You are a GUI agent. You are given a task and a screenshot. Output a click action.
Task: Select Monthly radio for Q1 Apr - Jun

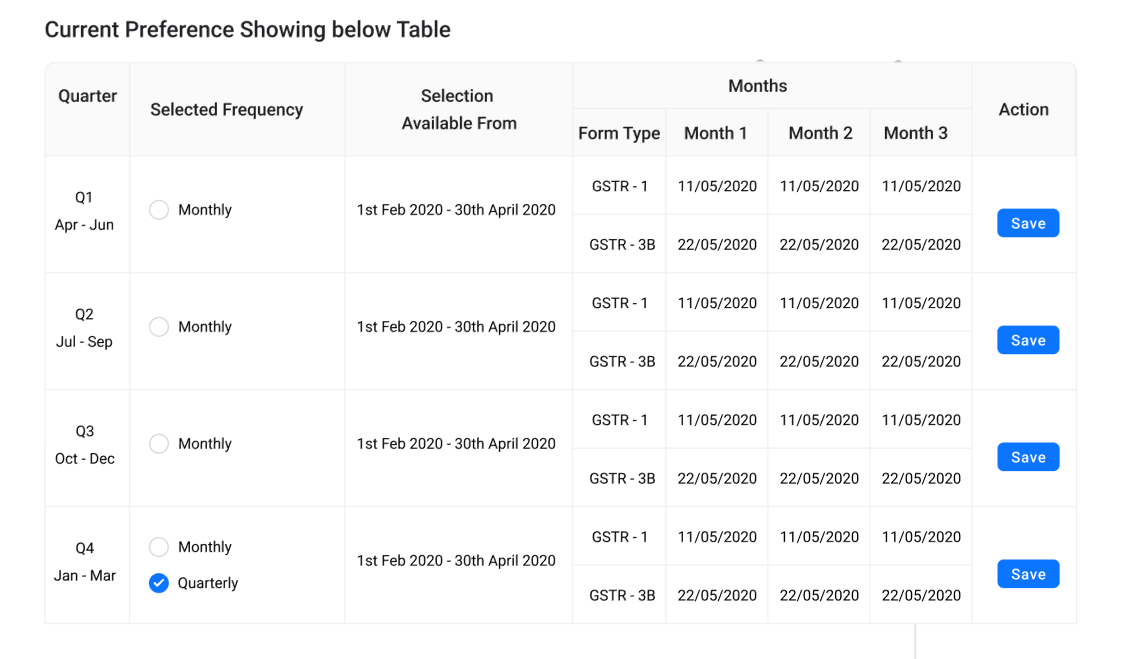tap(159, 210)
